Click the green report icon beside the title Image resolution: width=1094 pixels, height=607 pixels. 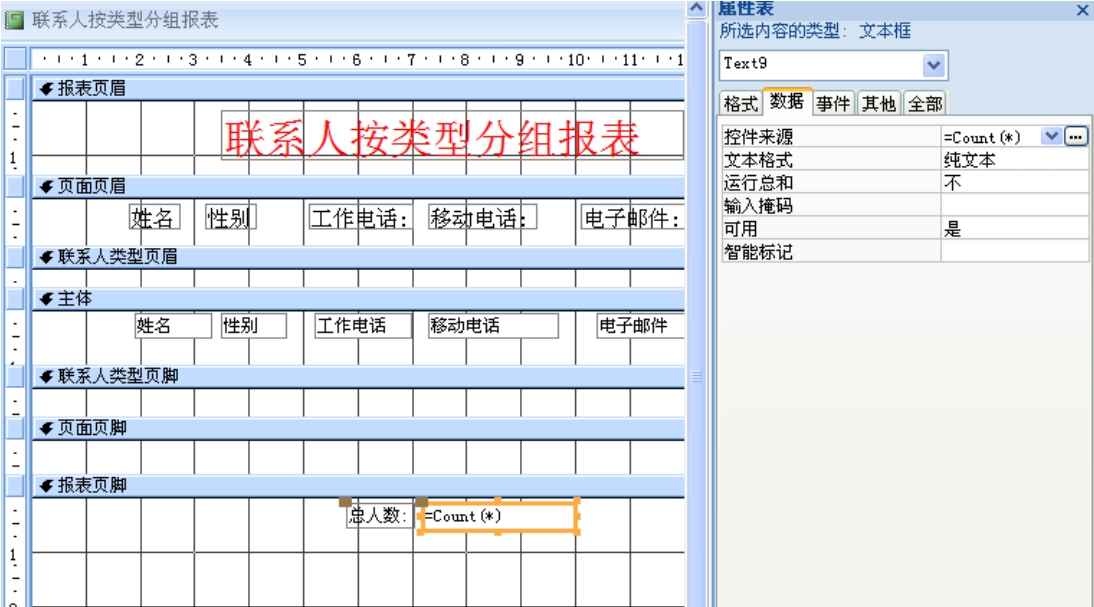pyautogui.click(x=15, y=21)
